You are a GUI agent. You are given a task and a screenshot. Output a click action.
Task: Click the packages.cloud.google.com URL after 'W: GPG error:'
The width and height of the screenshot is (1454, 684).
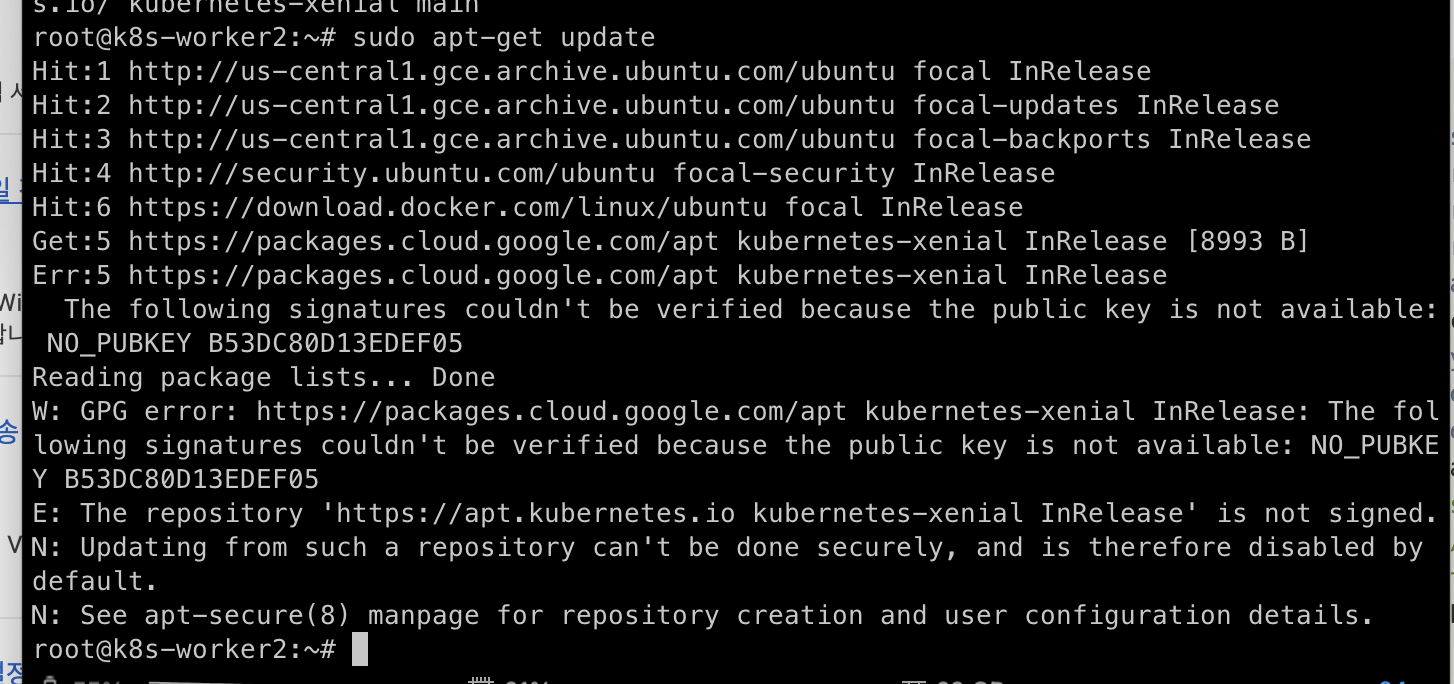[552, 411]
